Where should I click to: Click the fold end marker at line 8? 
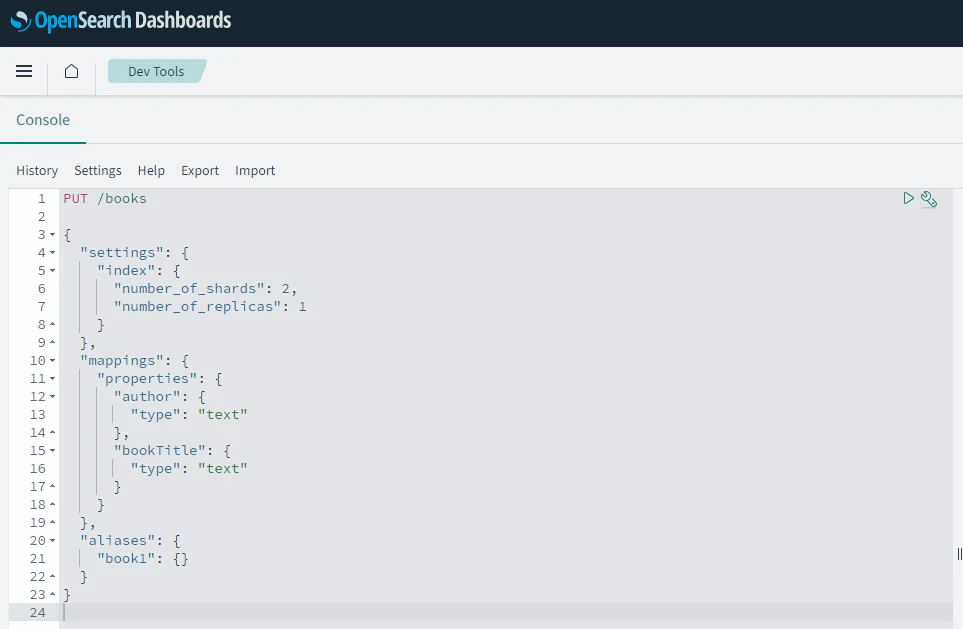pyautogui.click(x=52, y=324)
